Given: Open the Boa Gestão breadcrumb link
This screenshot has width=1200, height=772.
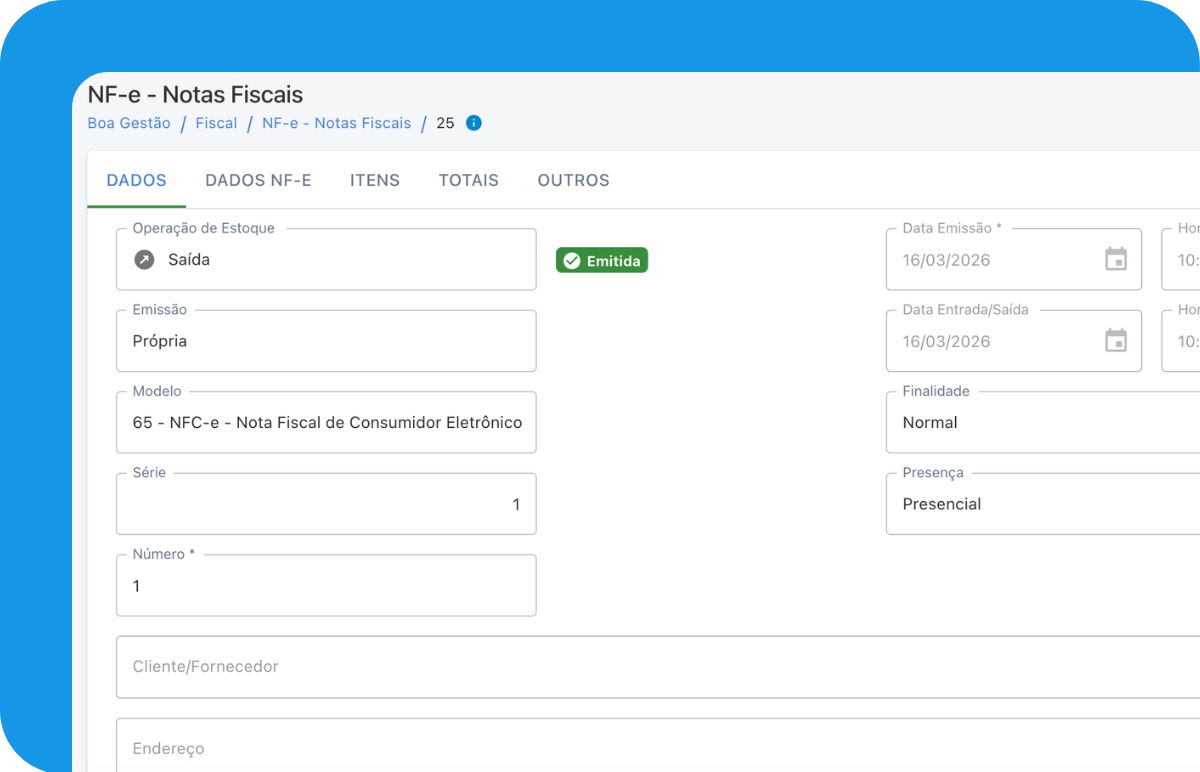Looking at the screenshot, I should [x=128, y=123].
